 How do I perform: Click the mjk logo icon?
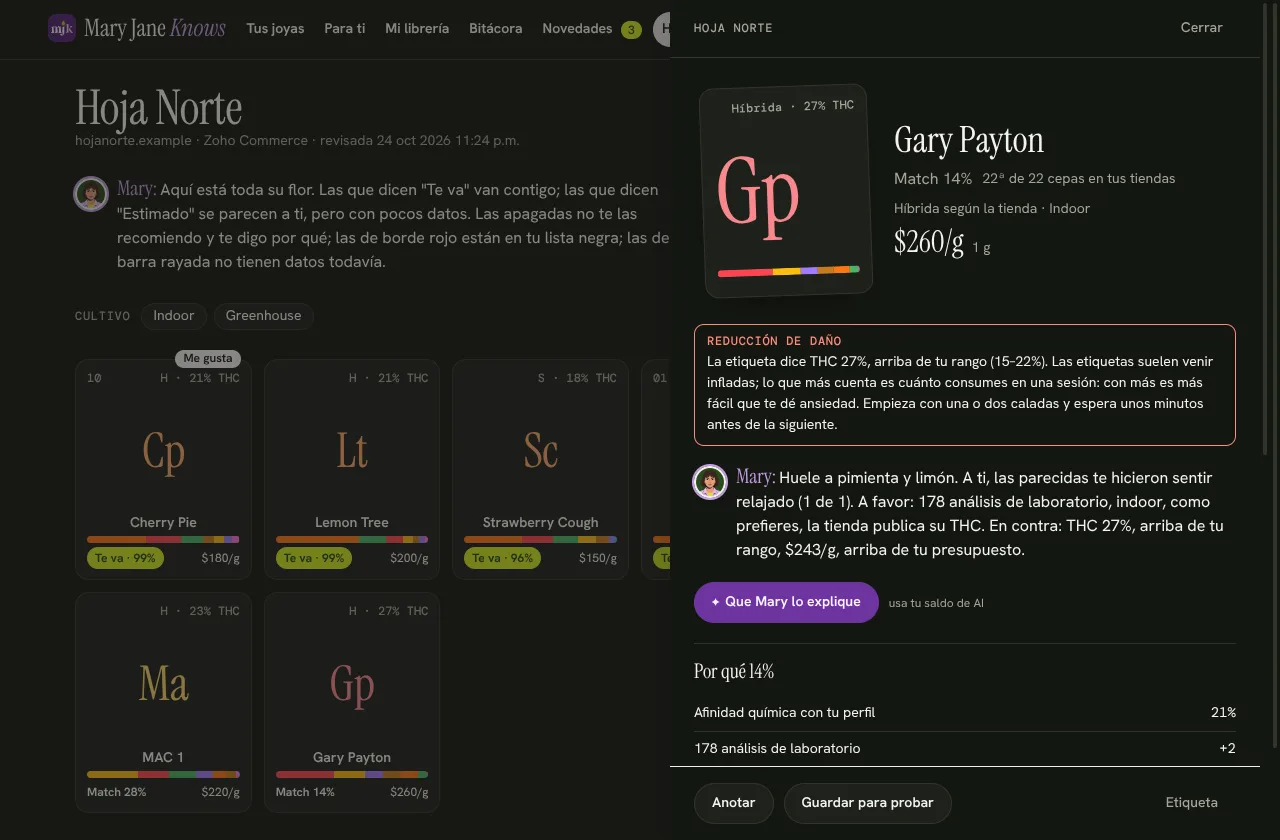(x=62, y=28)
